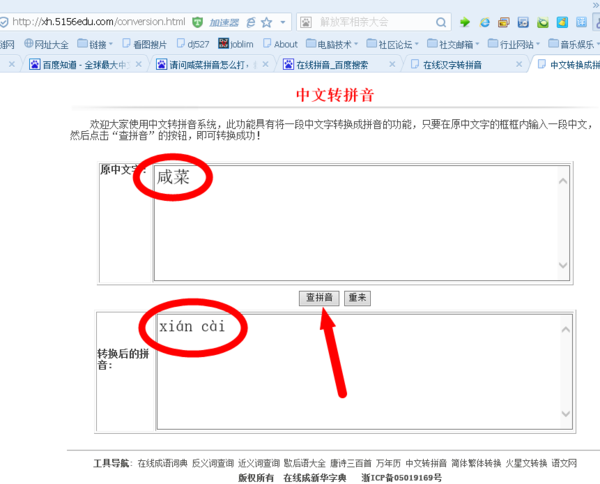
Task: Expand the 链接 bookmark folder
Action: pyautogui.click(x=95, y=44)
